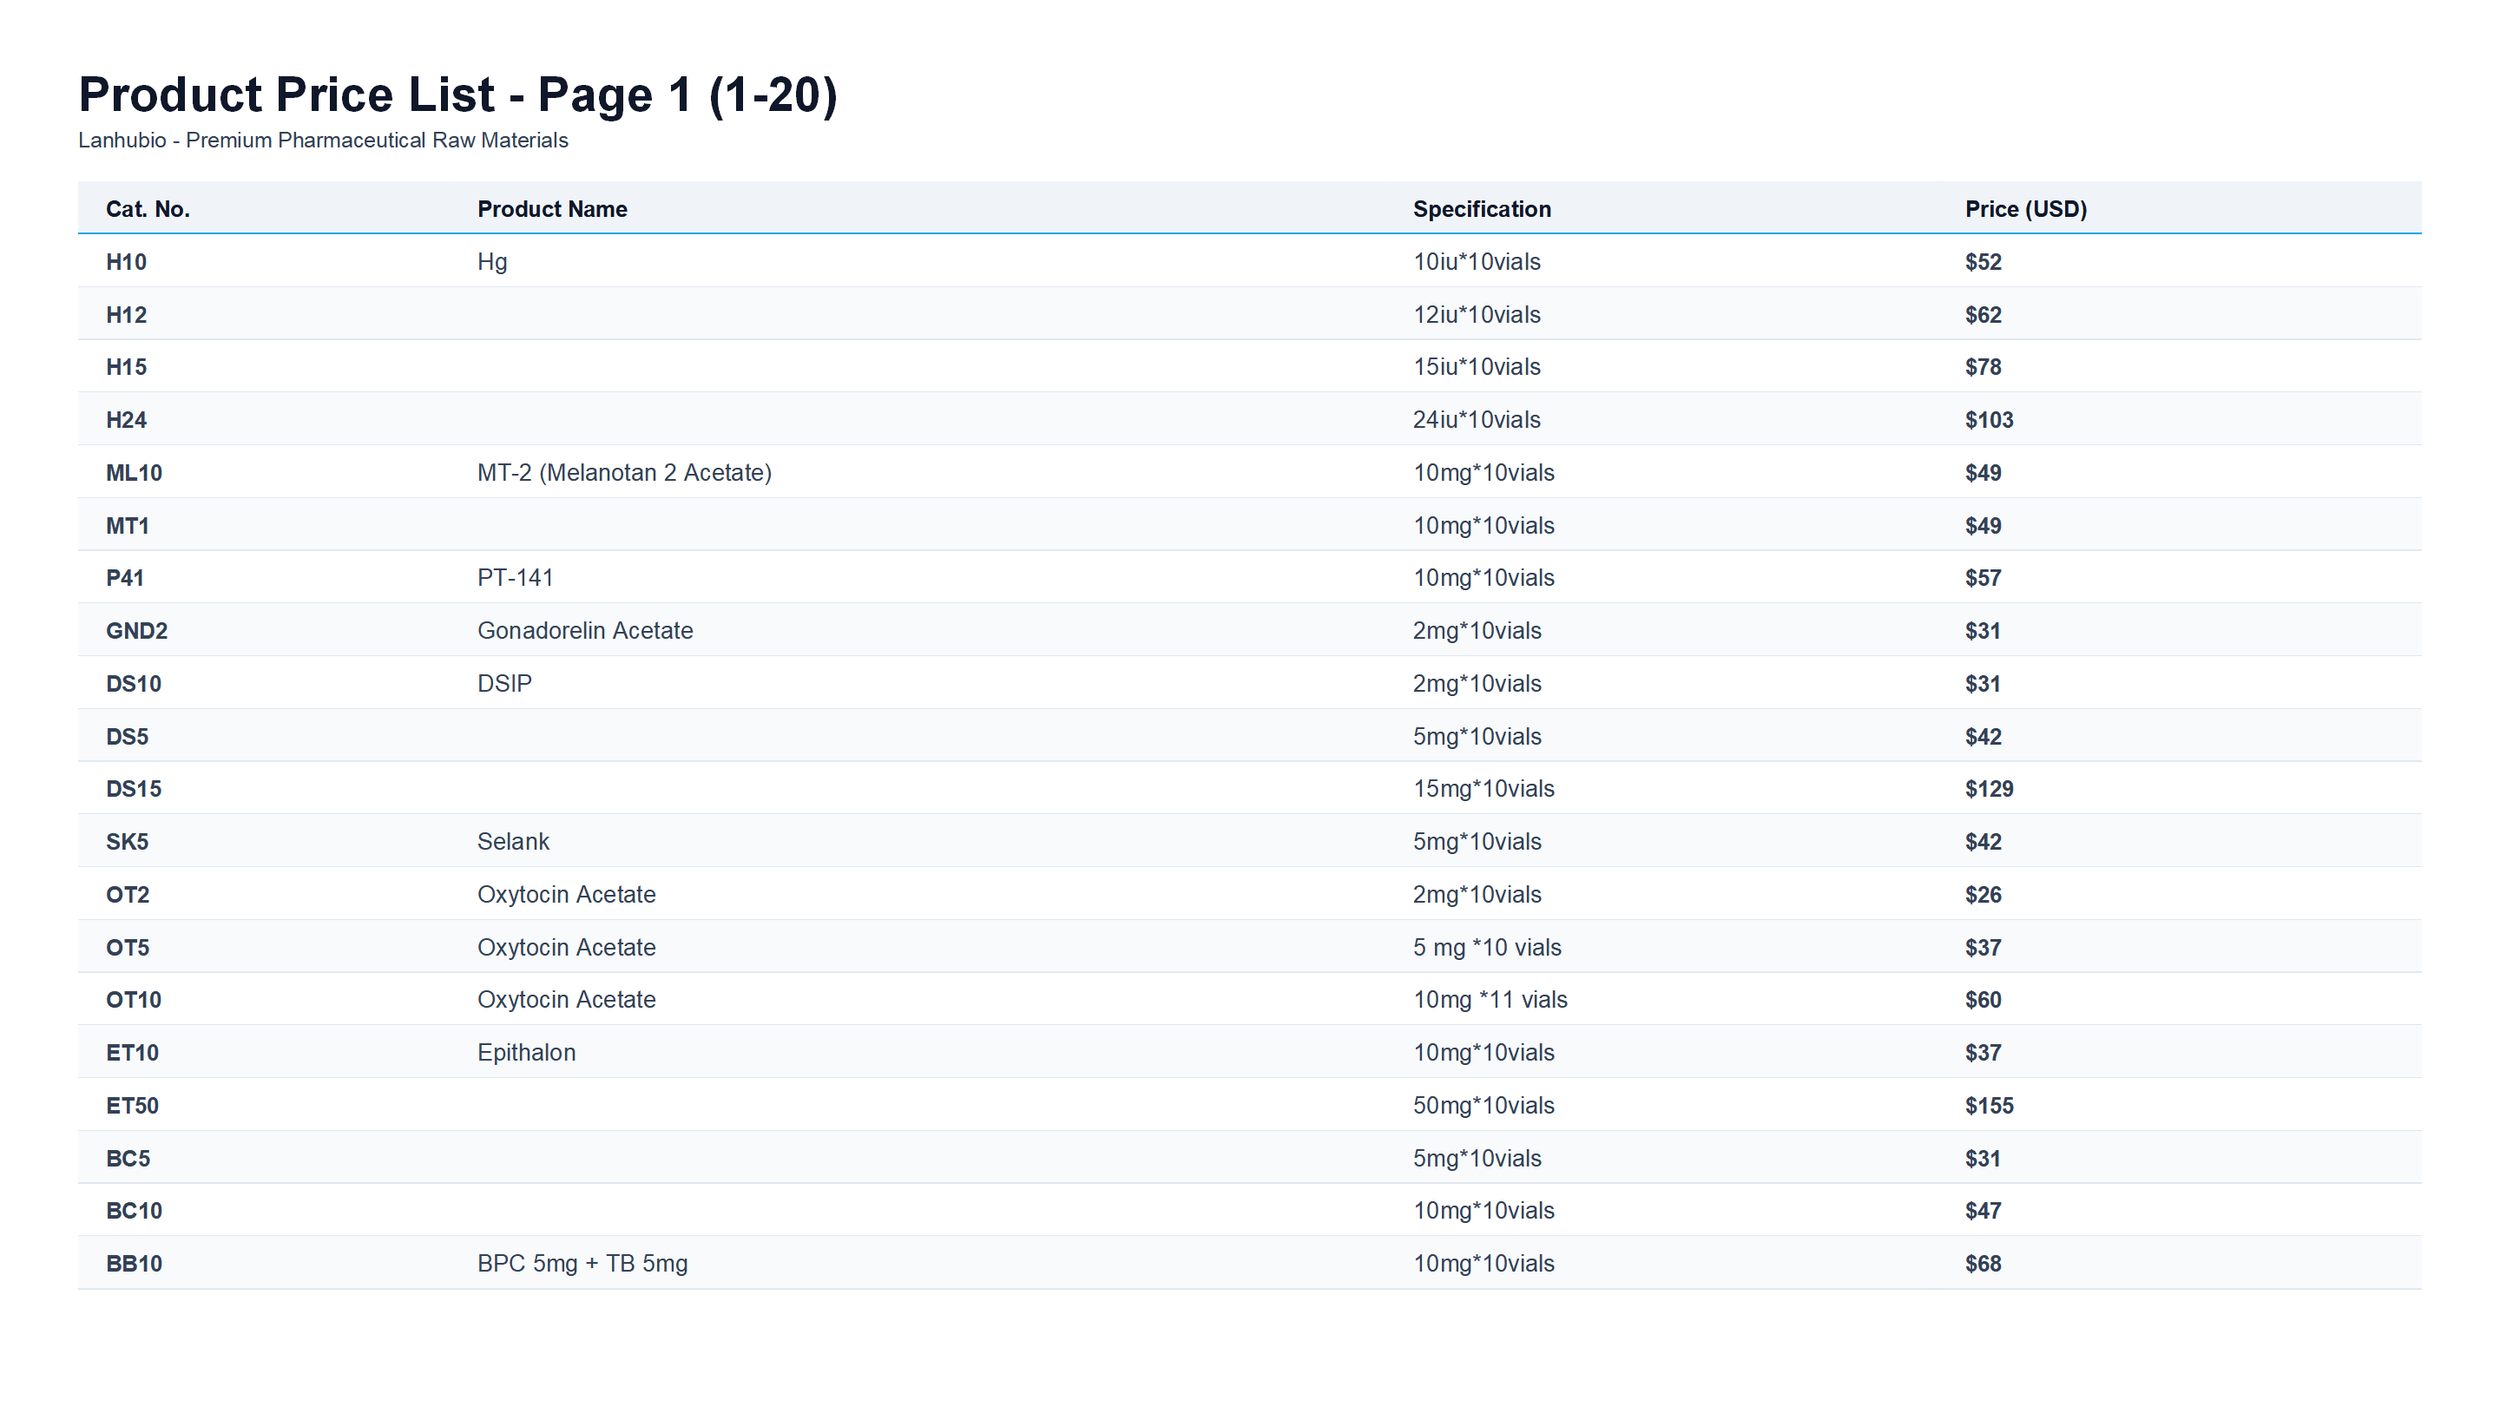Click the DSIP product name
Image resolution: width=2500 pixels, height=1406 pixels.
pyautogui.click(x=504, y=684)
